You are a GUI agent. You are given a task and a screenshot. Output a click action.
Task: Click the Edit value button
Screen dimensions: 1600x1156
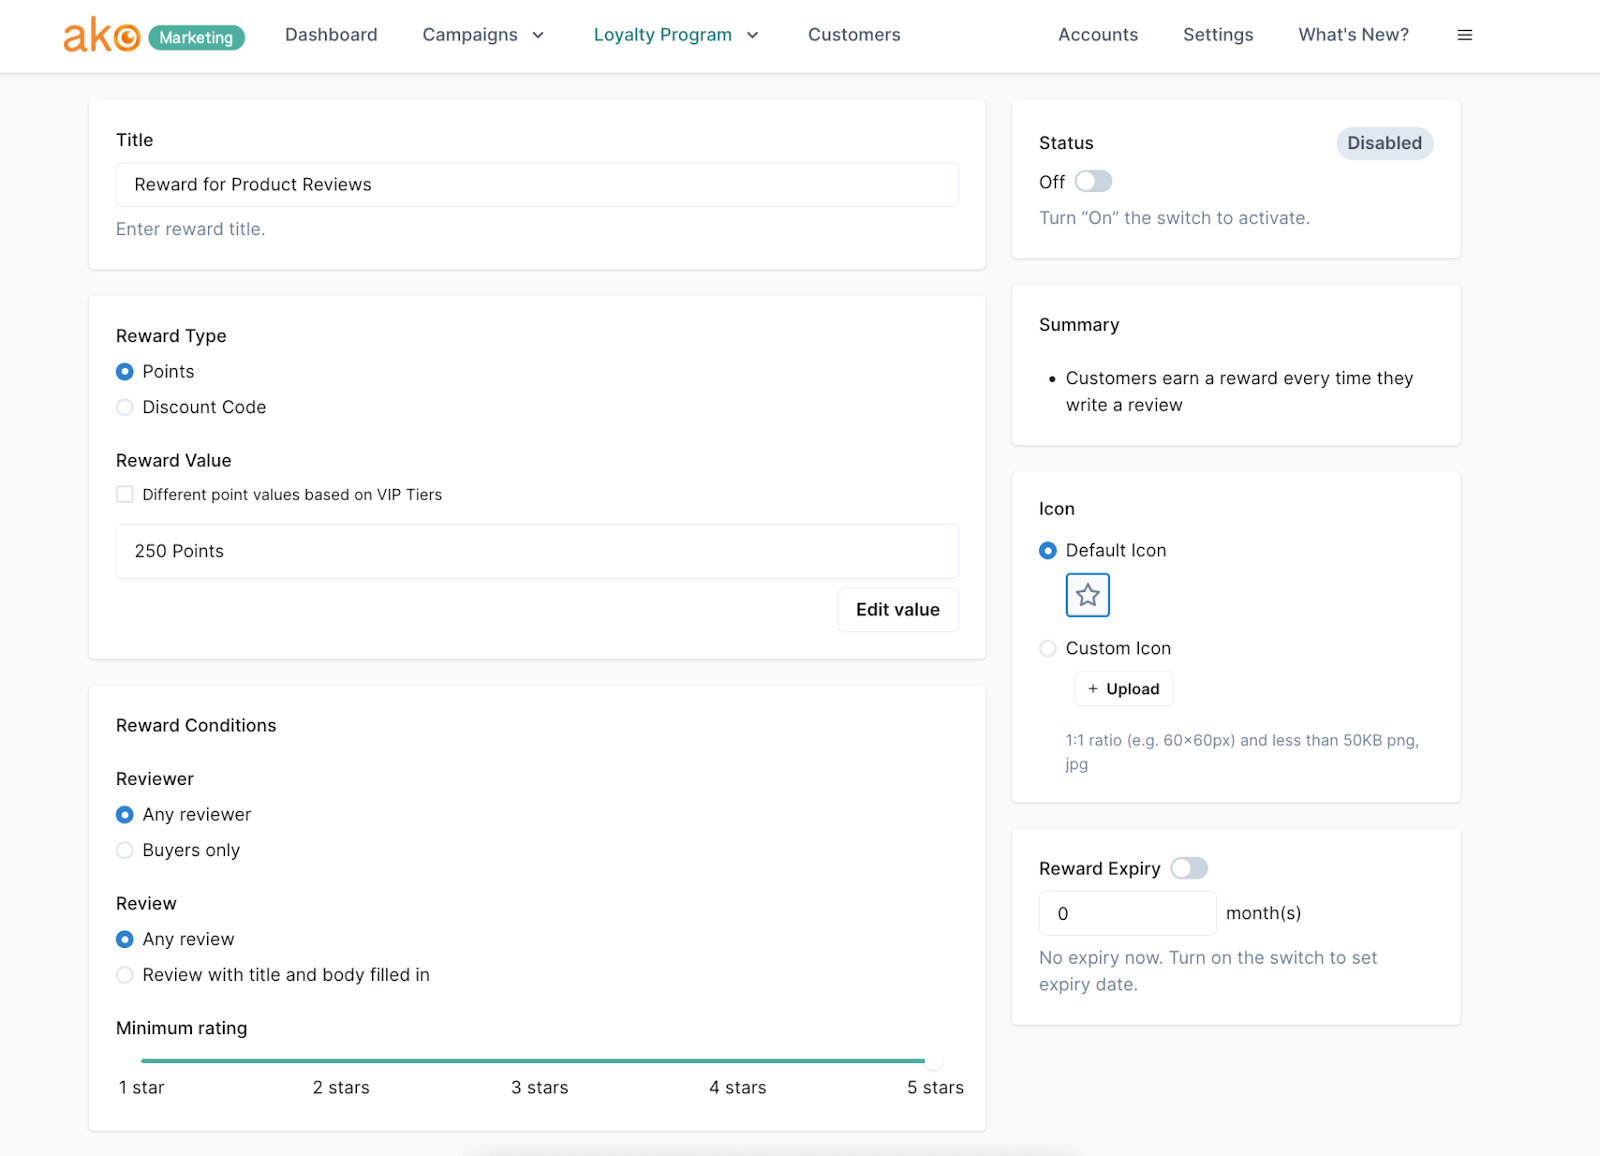[897, 610]
